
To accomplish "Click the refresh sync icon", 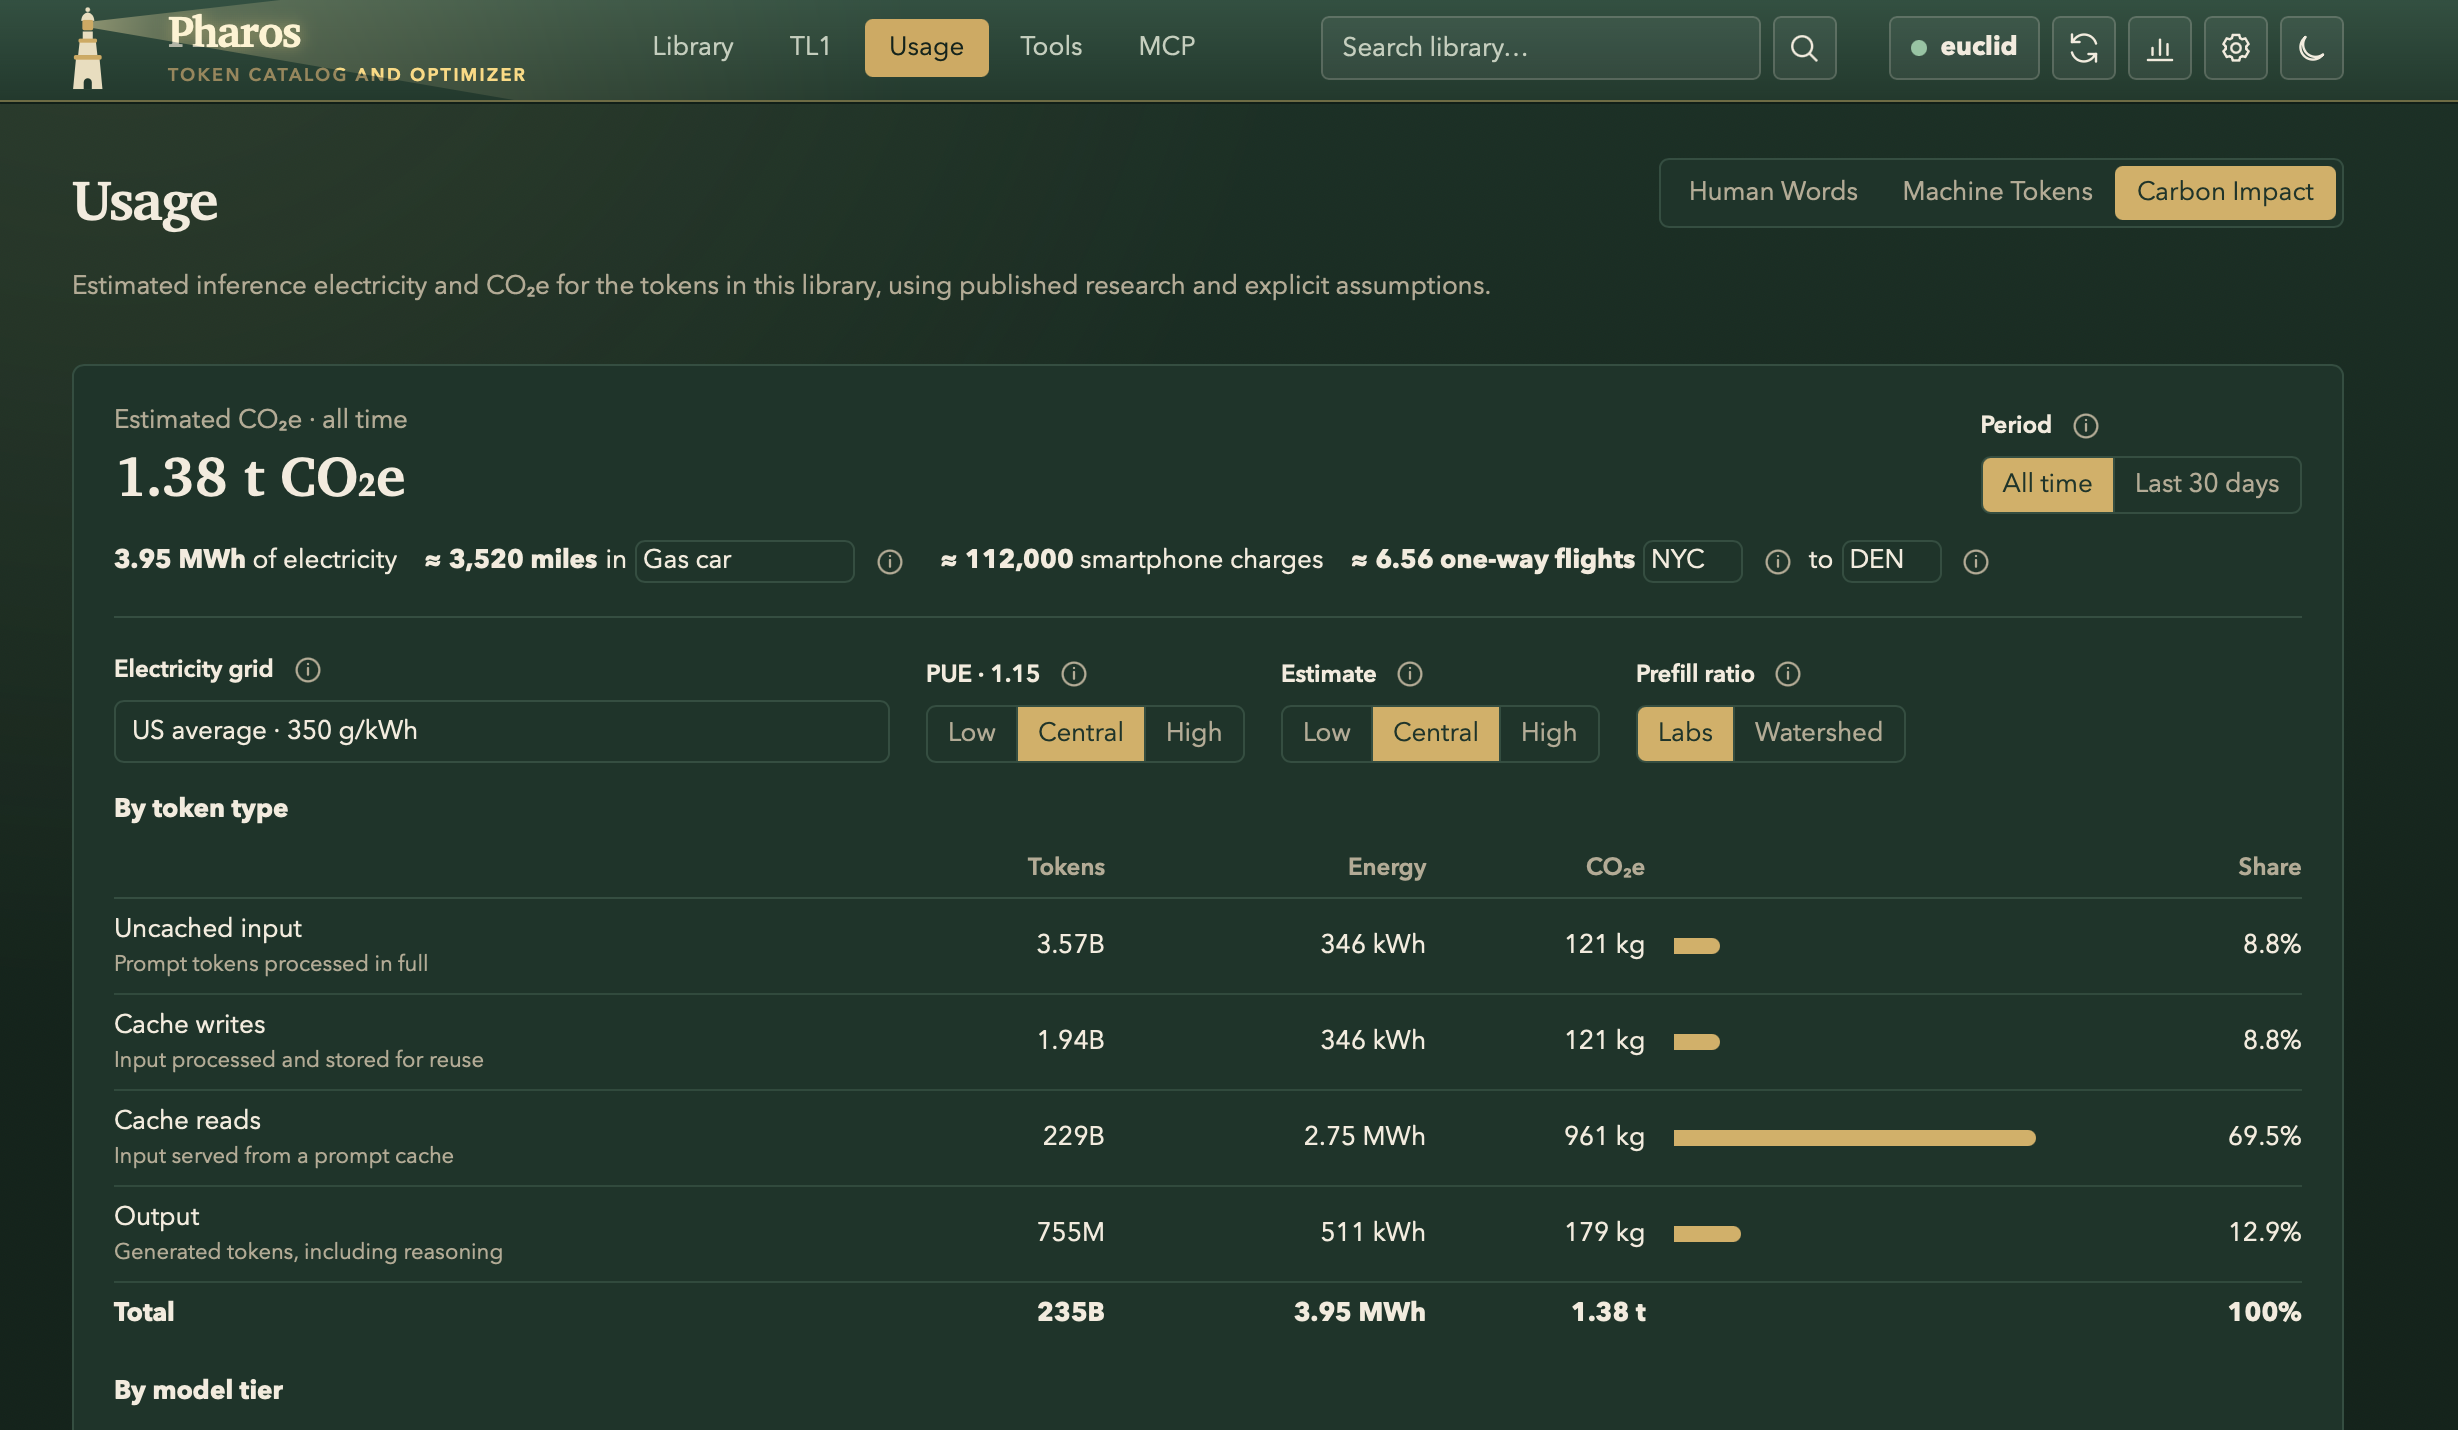I will (2083, 48).
